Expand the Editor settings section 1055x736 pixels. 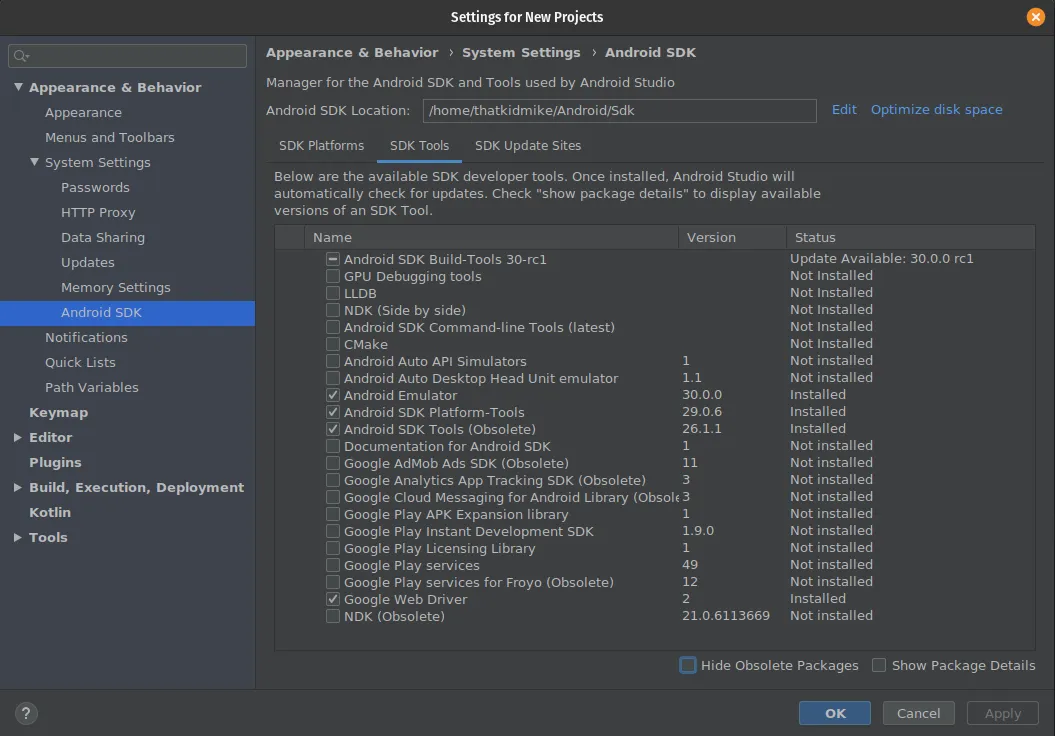pos(18,437)
